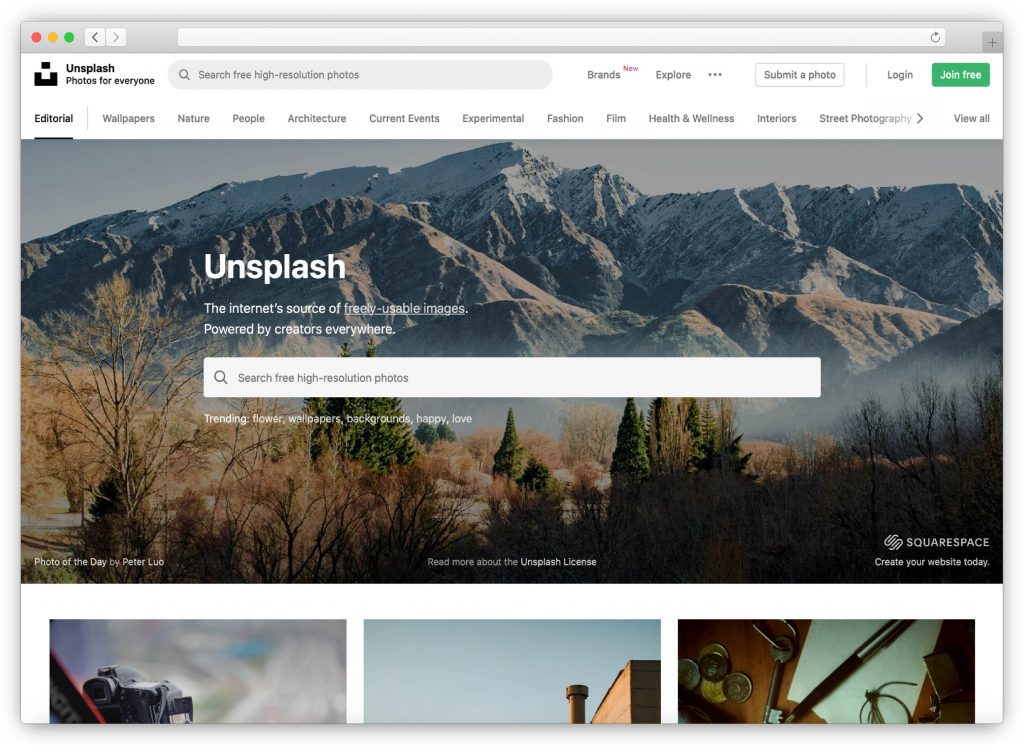Focus the top search photos field
The image size is (1024, 745).
(360, 74)
